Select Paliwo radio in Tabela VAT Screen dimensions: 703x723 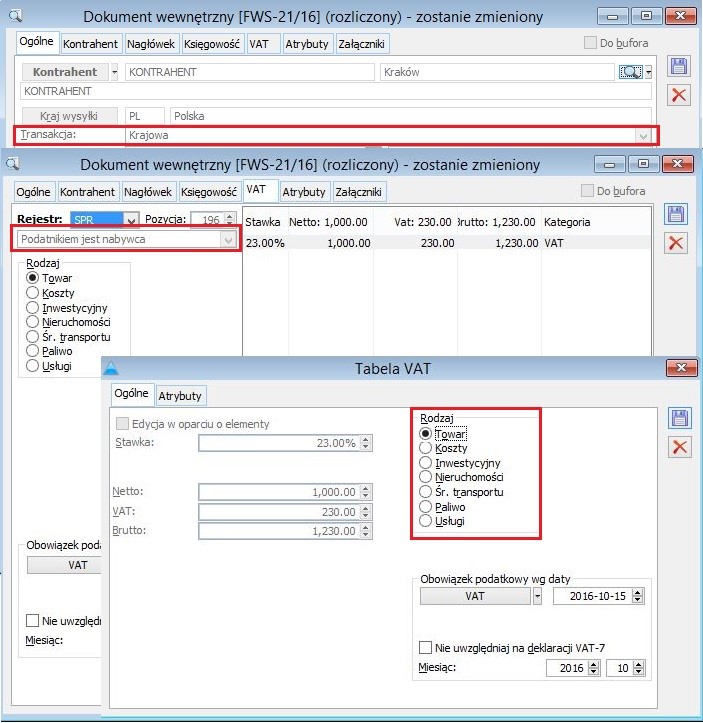click(x=425, y=506)
